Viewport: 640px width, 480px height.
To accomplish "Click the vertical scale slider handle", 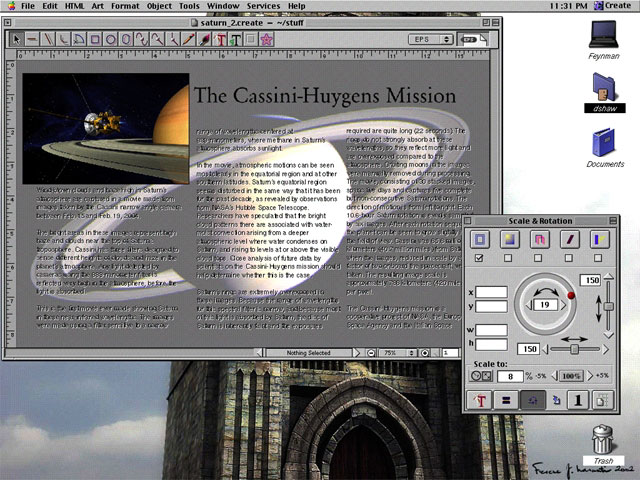I will pyautogui.click(x=609, y=306).
